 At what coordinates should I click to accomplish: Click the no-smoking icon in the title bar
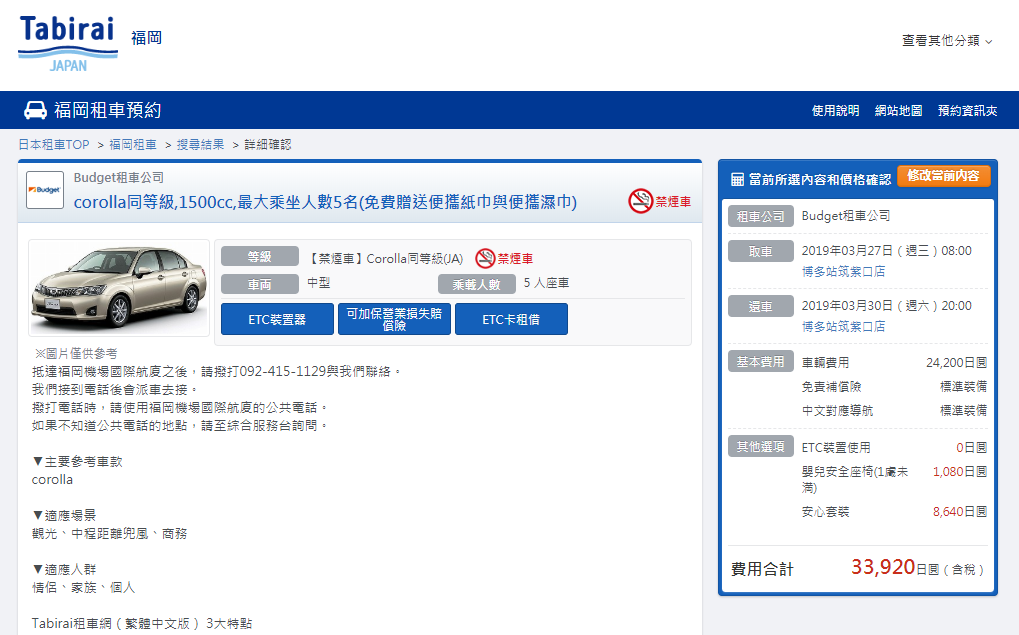tap(640, 201)
